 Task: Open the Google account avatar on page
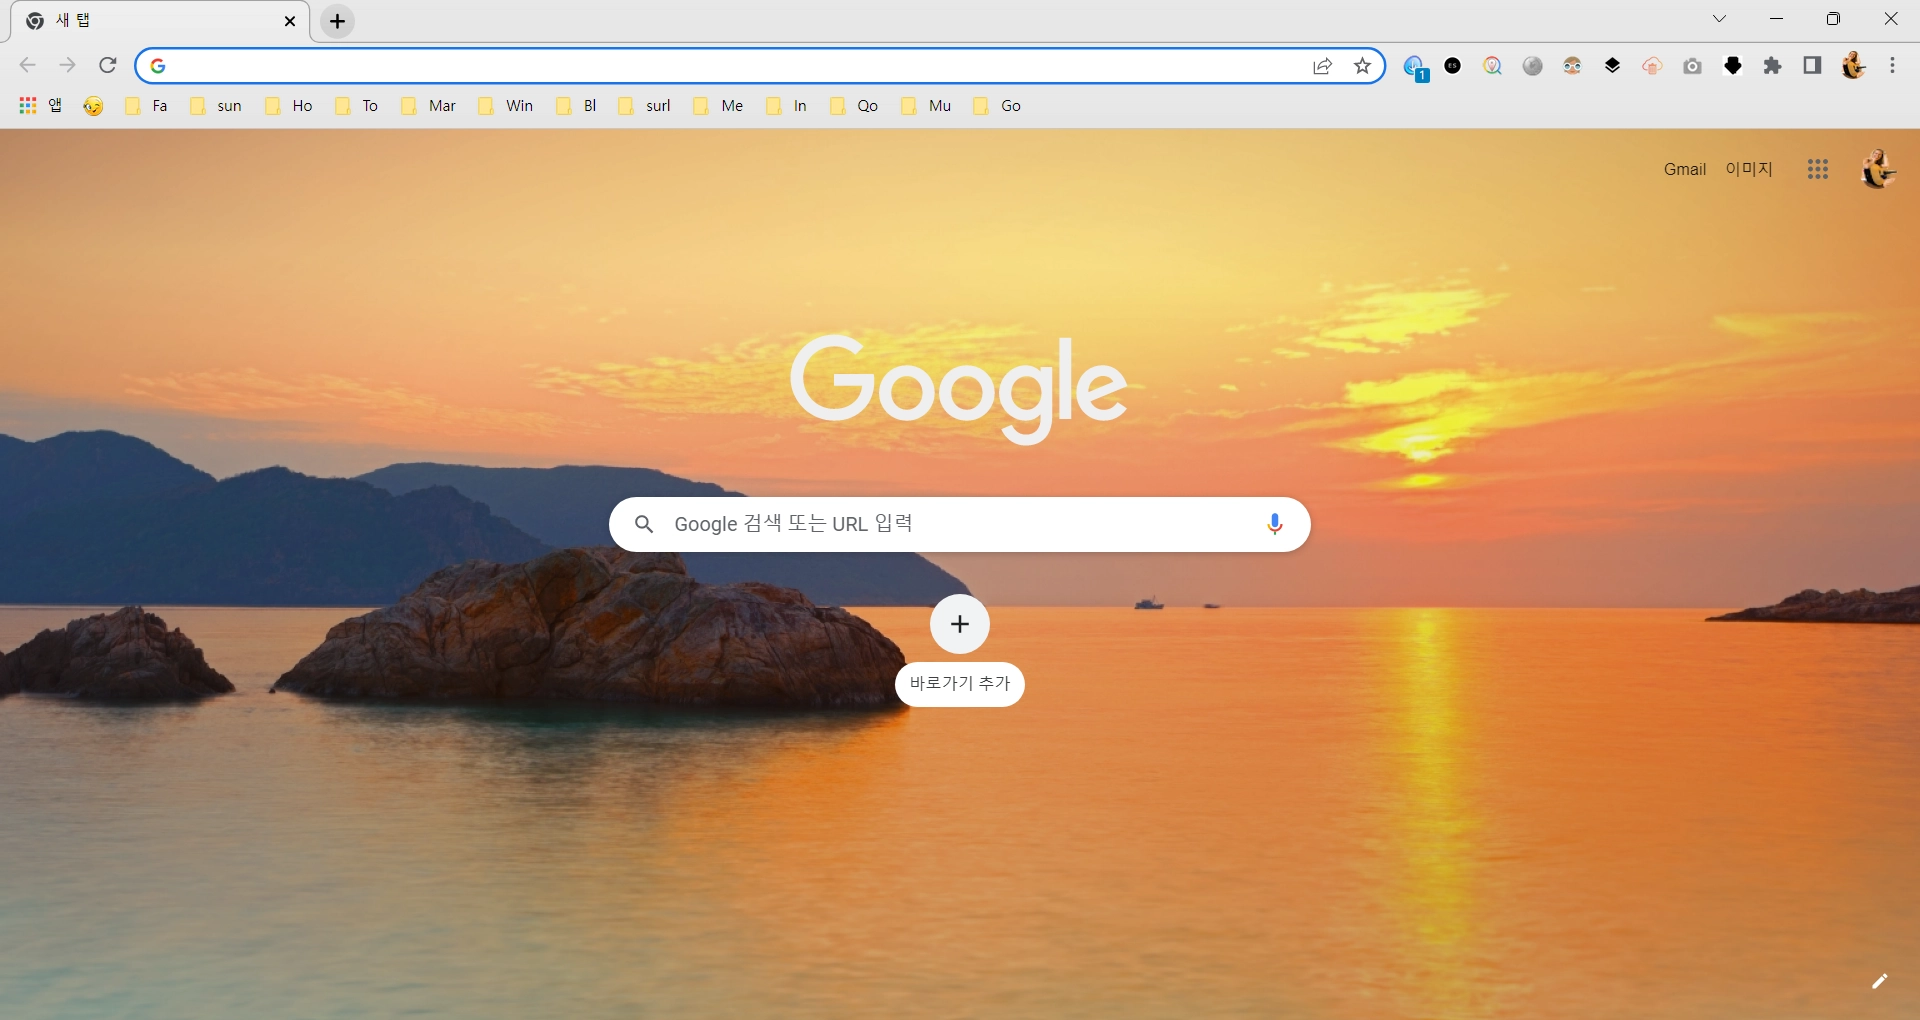click(1878, 170)
